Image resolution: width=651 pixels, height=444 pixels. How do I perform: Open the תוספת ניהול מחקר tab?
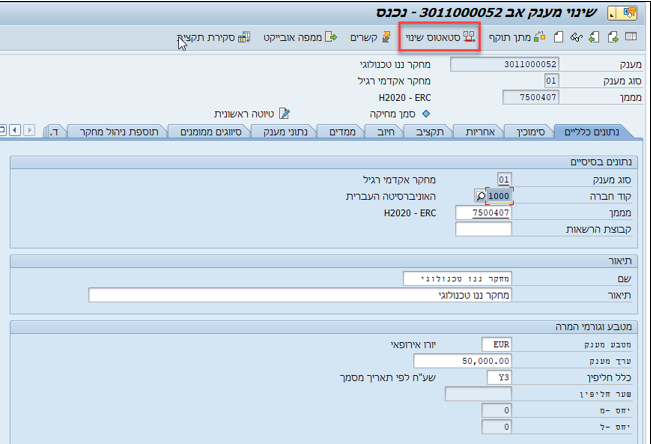[x=119, y=132]
